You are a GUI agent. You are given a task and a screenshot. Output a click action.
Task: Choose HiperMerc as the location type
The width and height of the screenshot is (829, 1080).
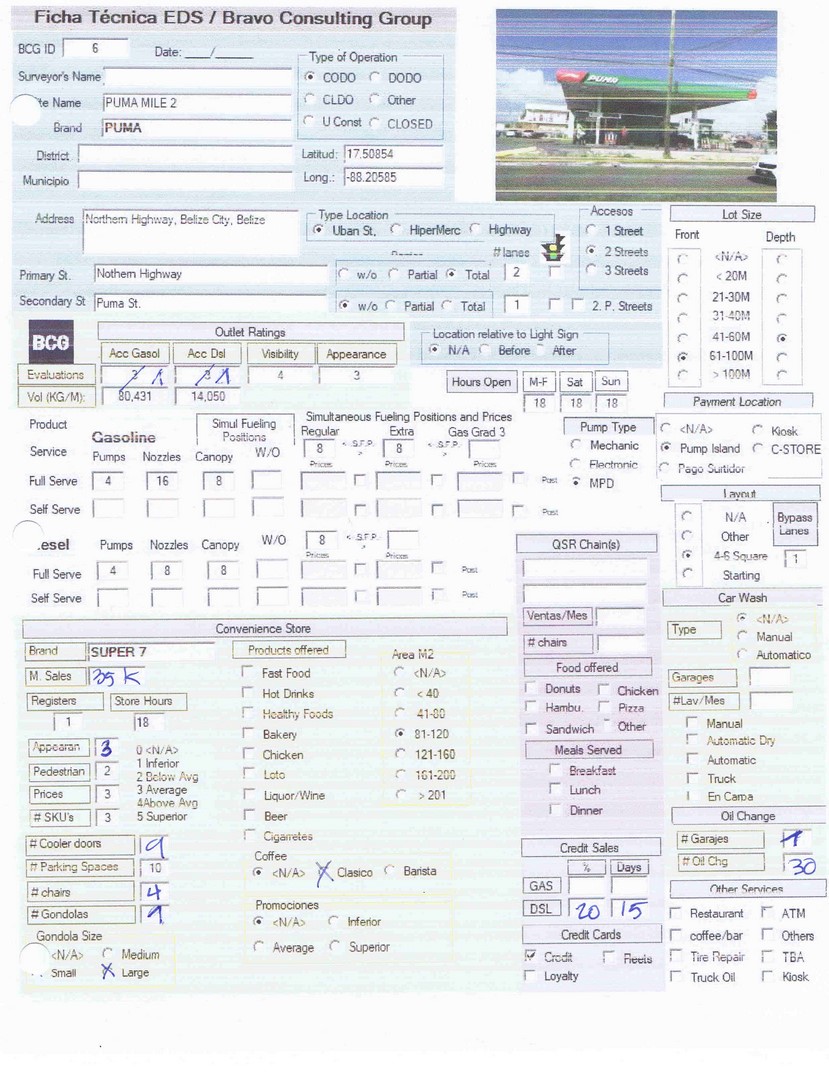[x=396, y=229]
